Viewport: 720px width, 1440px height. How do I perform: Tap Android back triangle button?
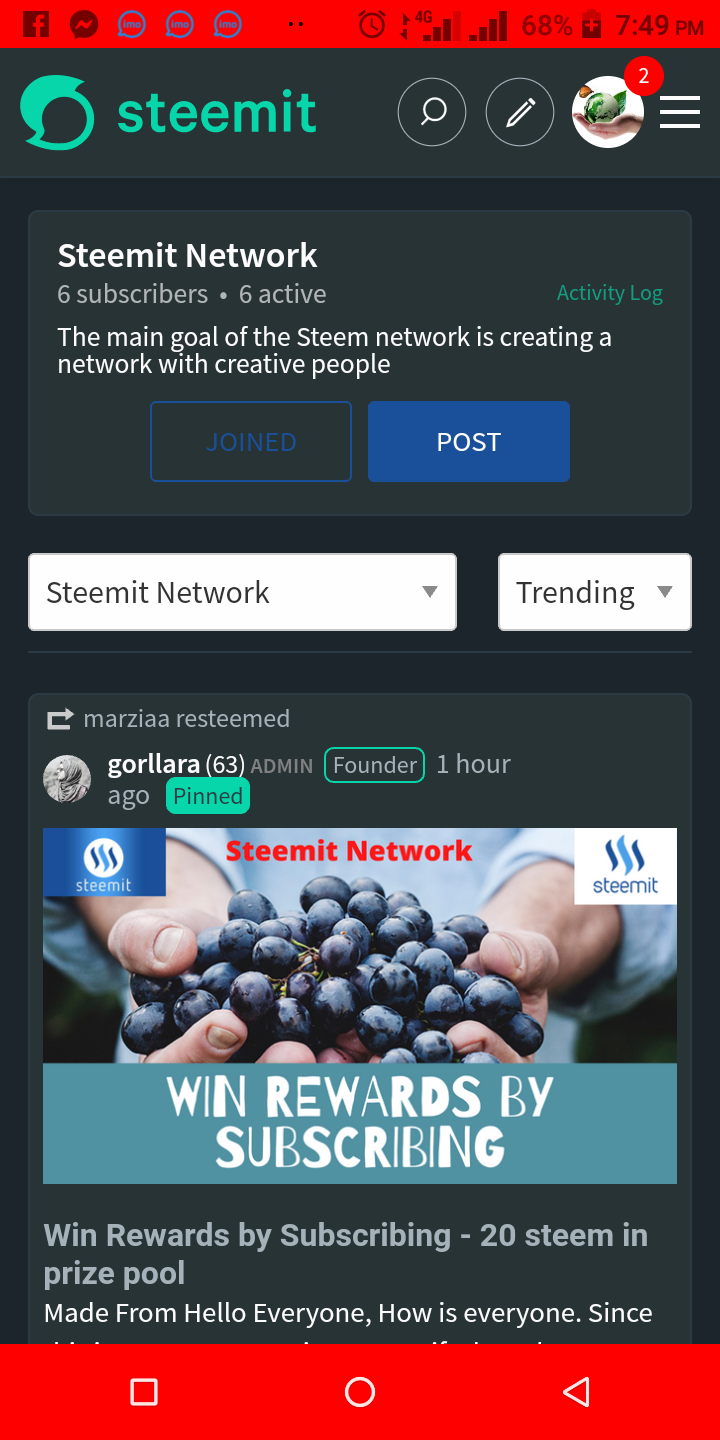[576, 1392]
